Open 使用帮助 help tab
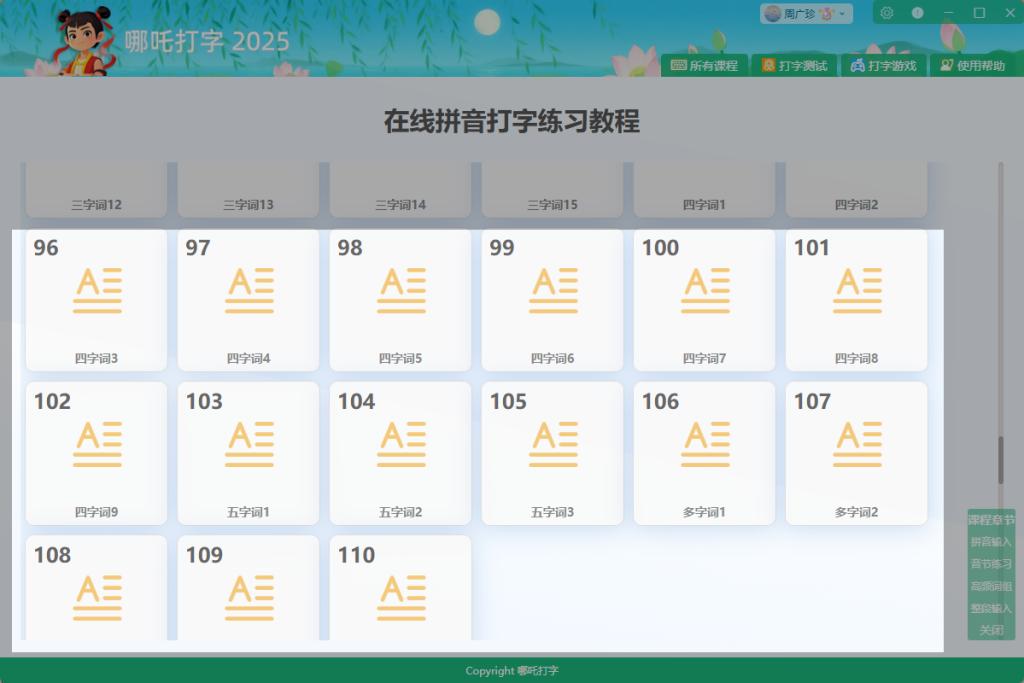The height and width of the screenshot is (683, 1024). pos(972,66)
